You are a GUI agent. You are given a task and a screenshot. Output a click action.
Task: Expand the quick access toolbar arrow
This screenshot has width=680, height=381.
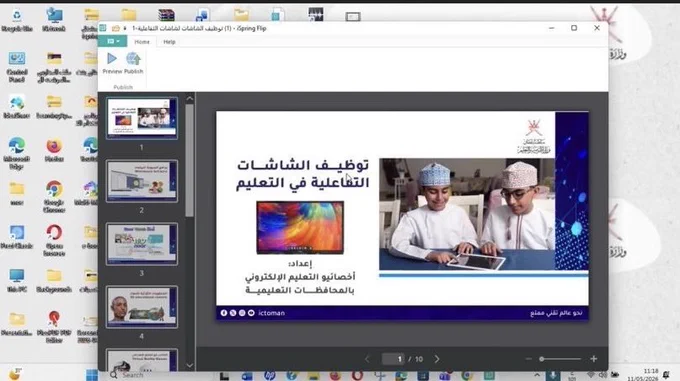[x=125, y=29]
